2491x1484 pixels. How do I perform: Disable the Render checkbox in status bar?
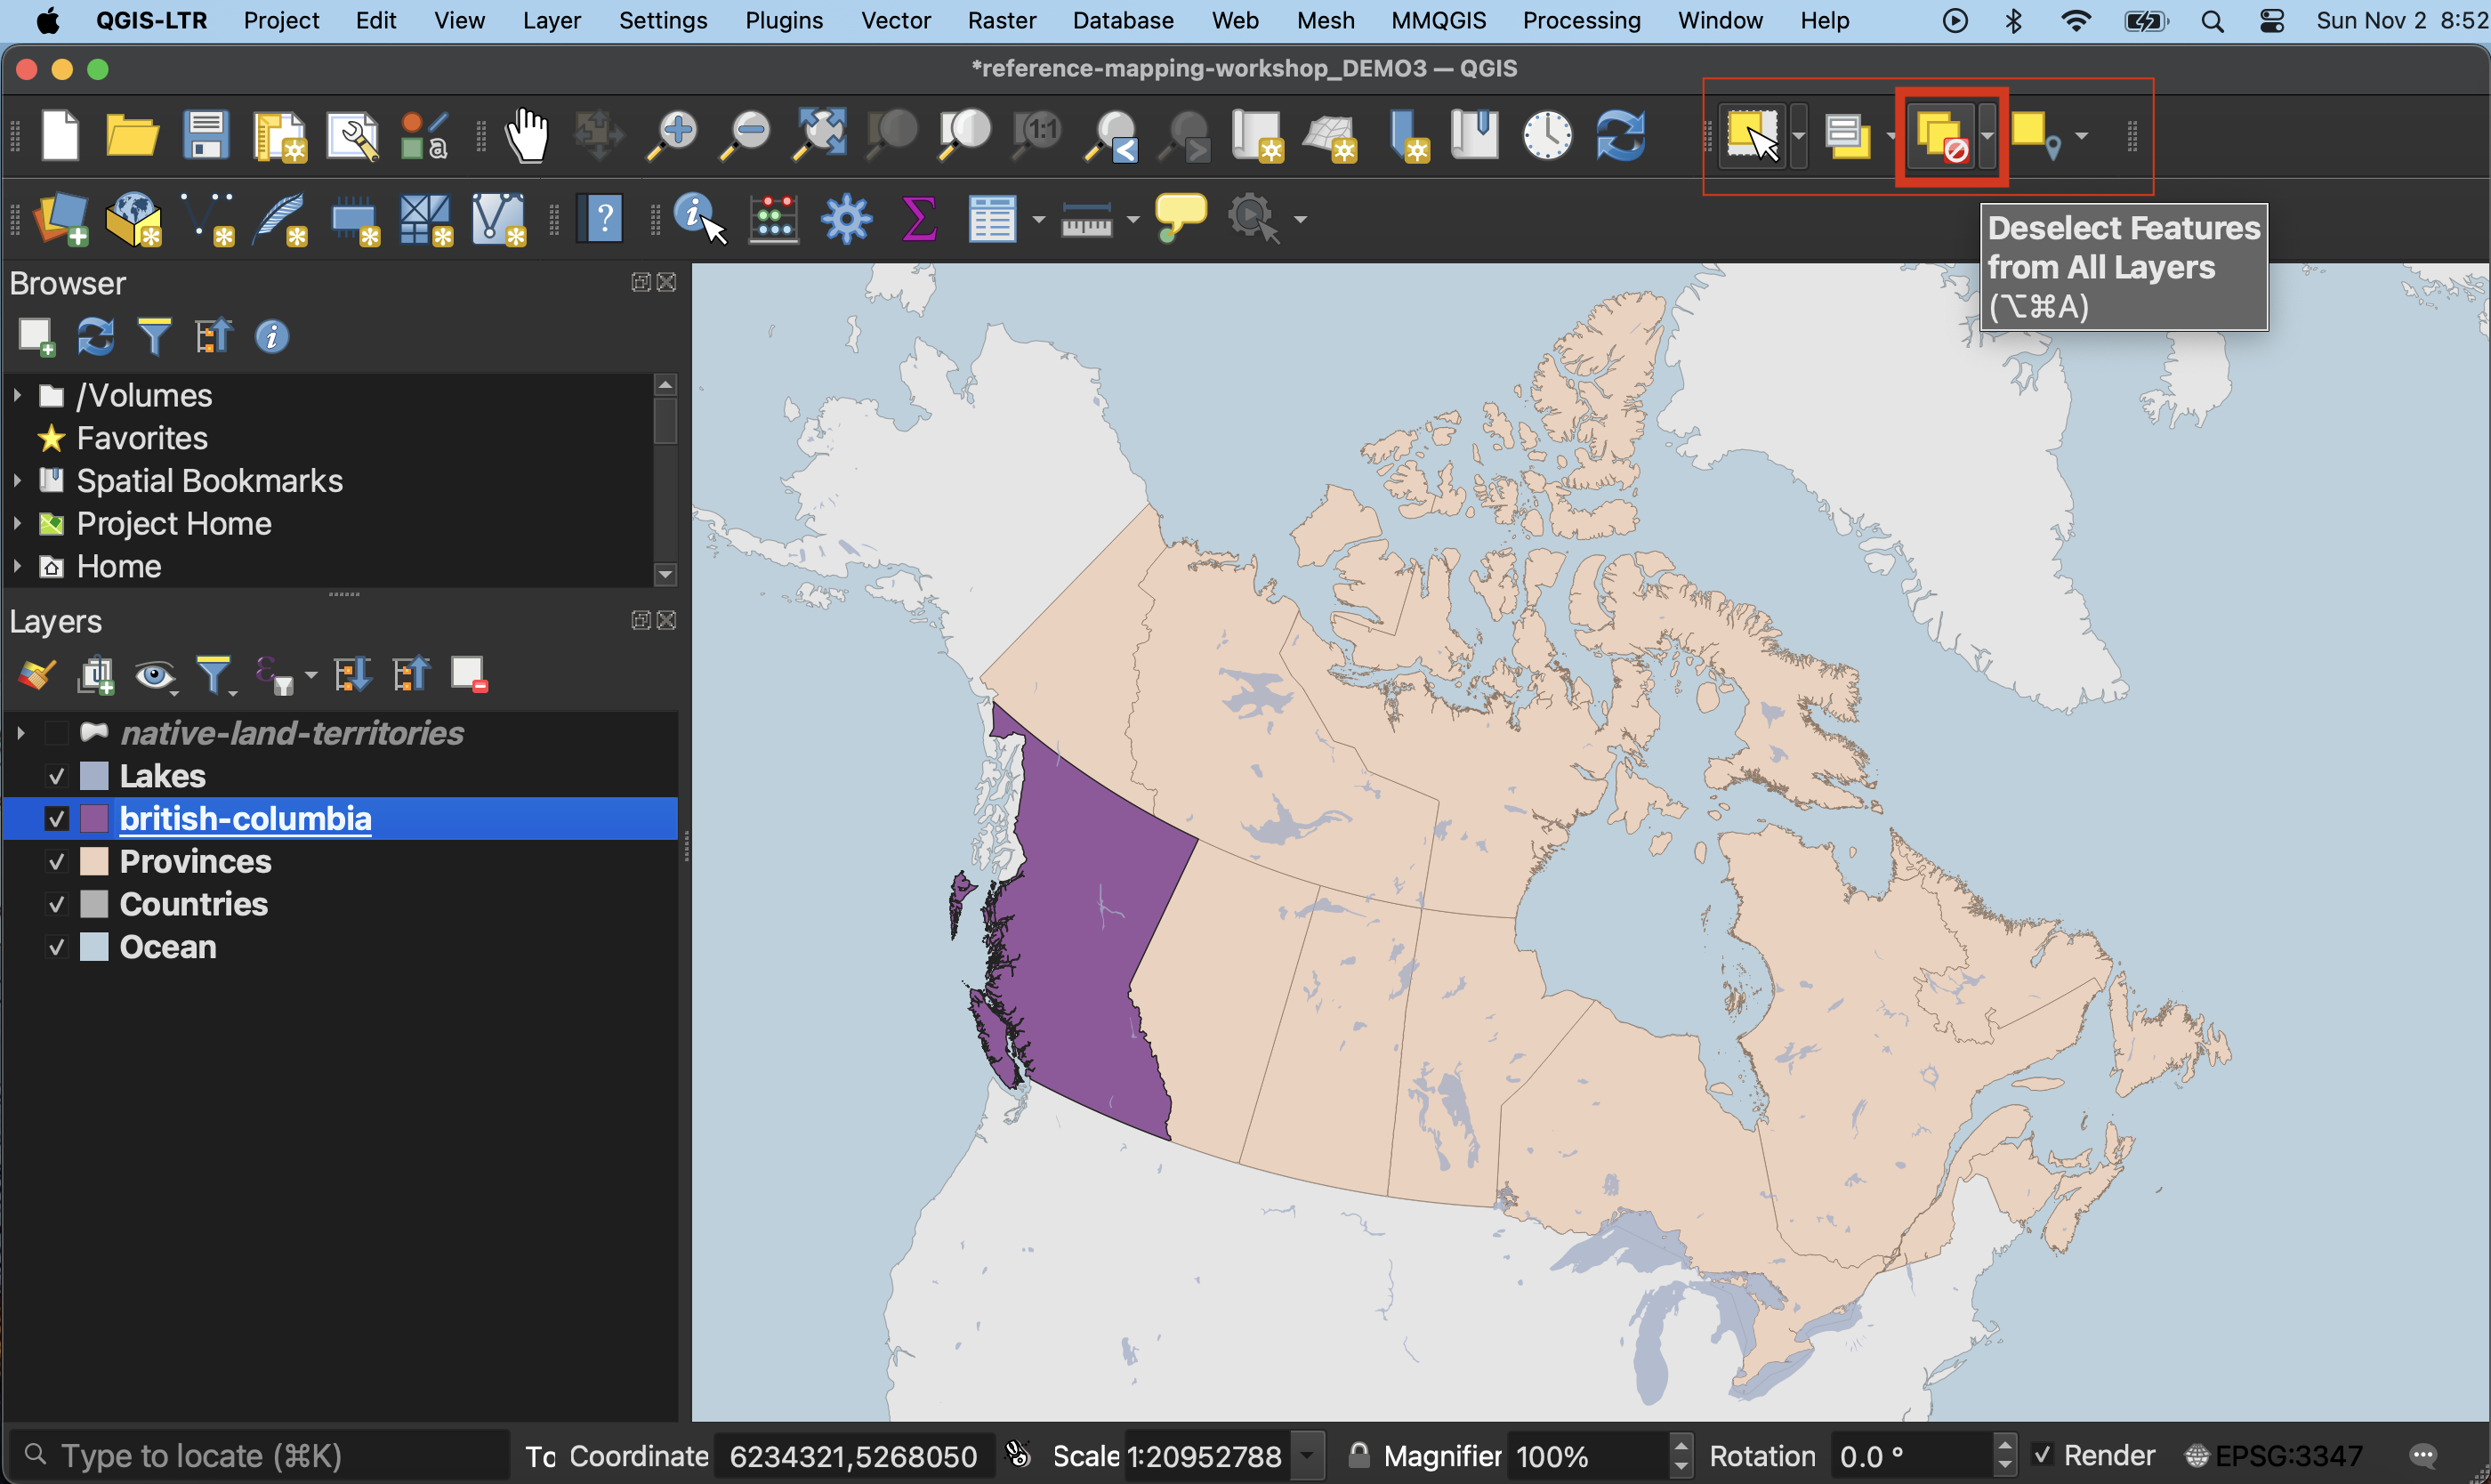click(x=2042, y=1455)
